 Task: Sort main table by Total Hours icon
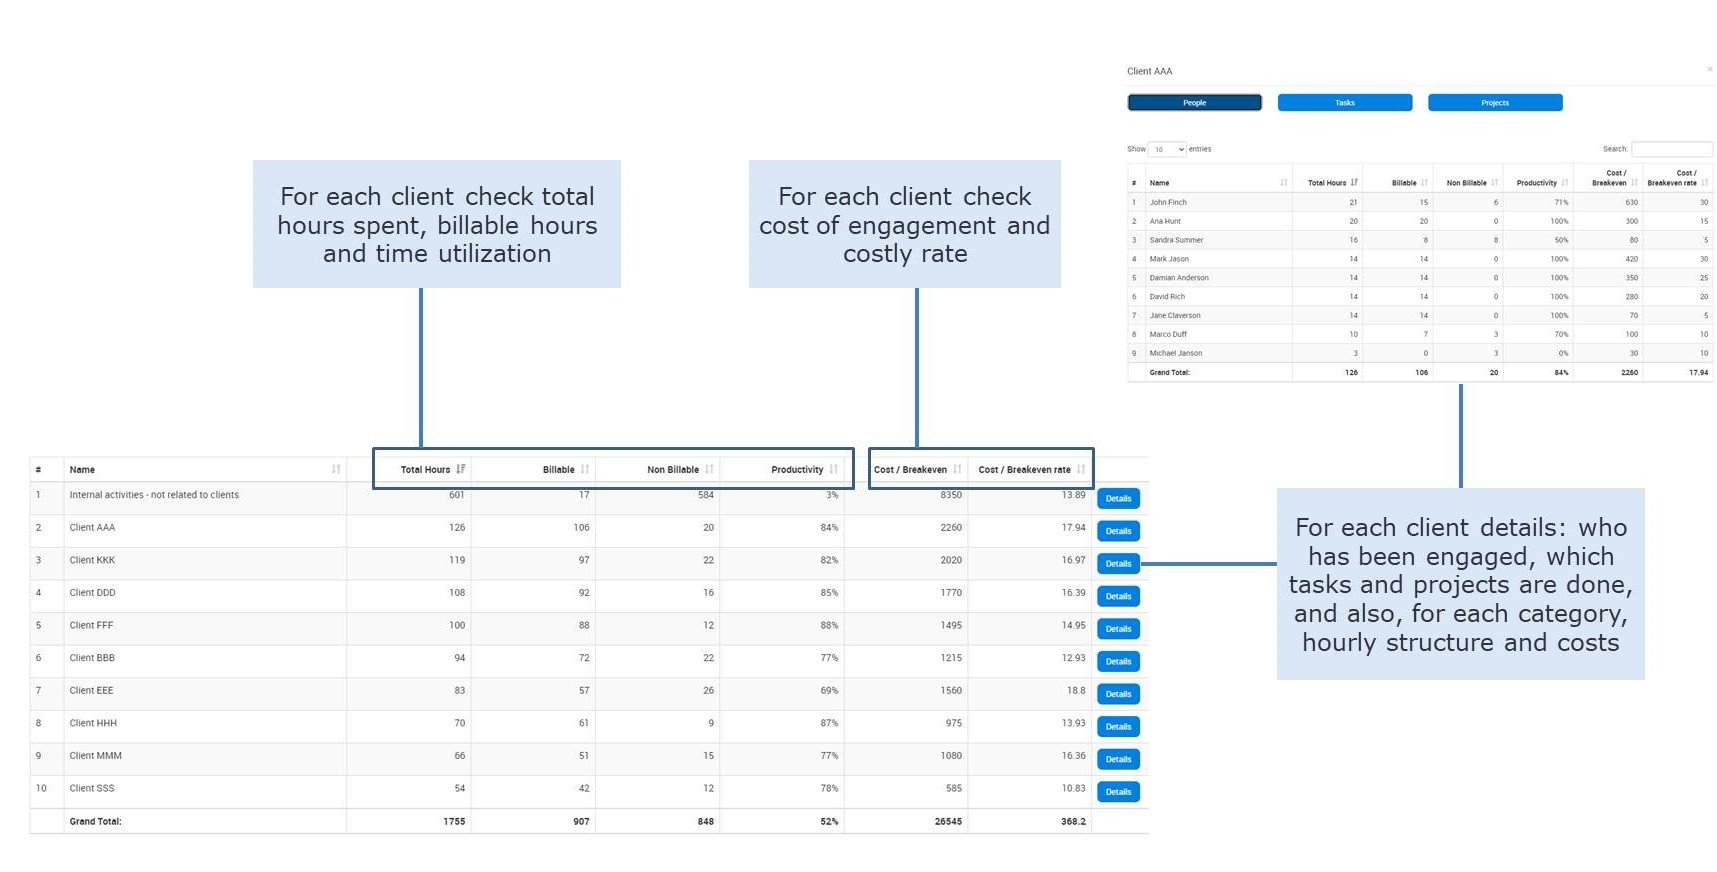click(x=460, y=469)
